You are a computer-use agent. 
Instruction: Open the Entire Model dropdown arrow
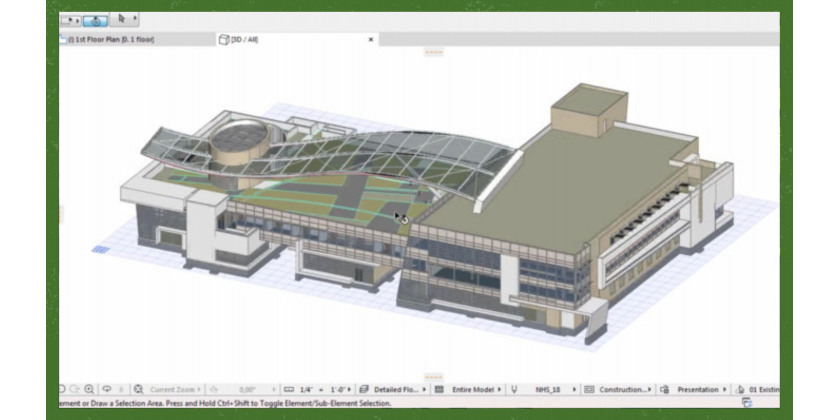(498, 389)
